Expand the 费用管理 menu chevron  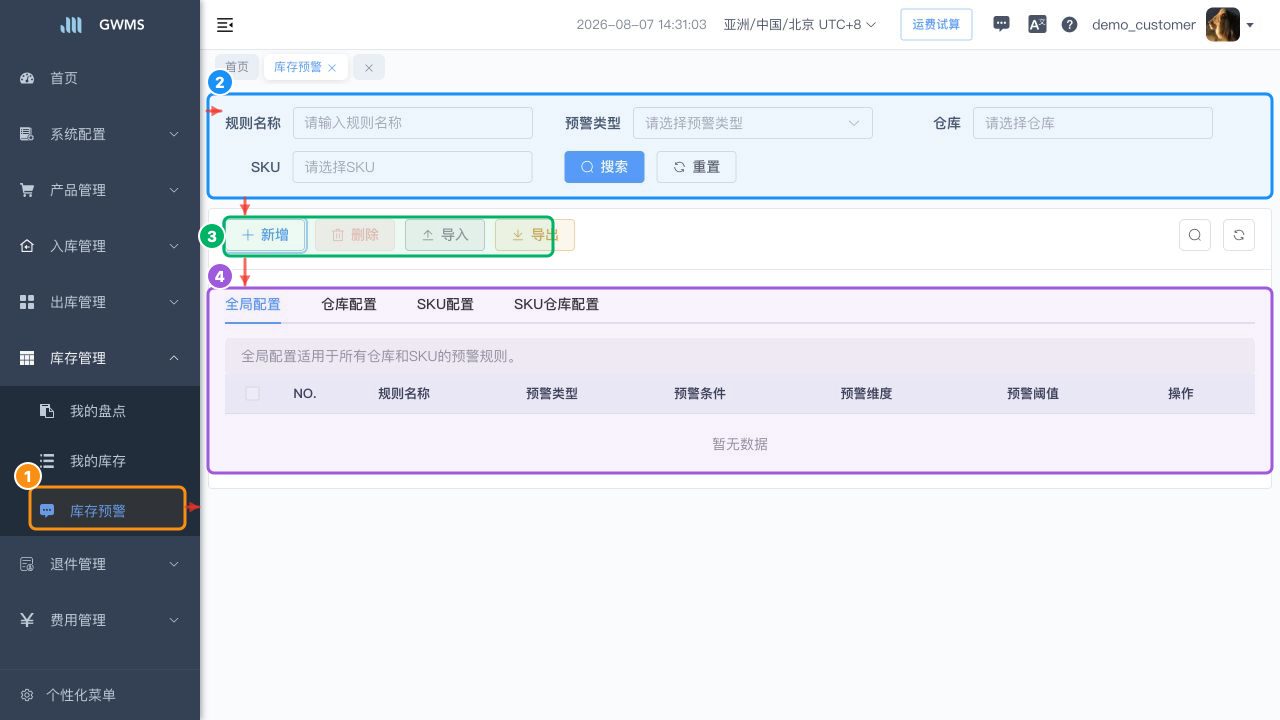174,620
